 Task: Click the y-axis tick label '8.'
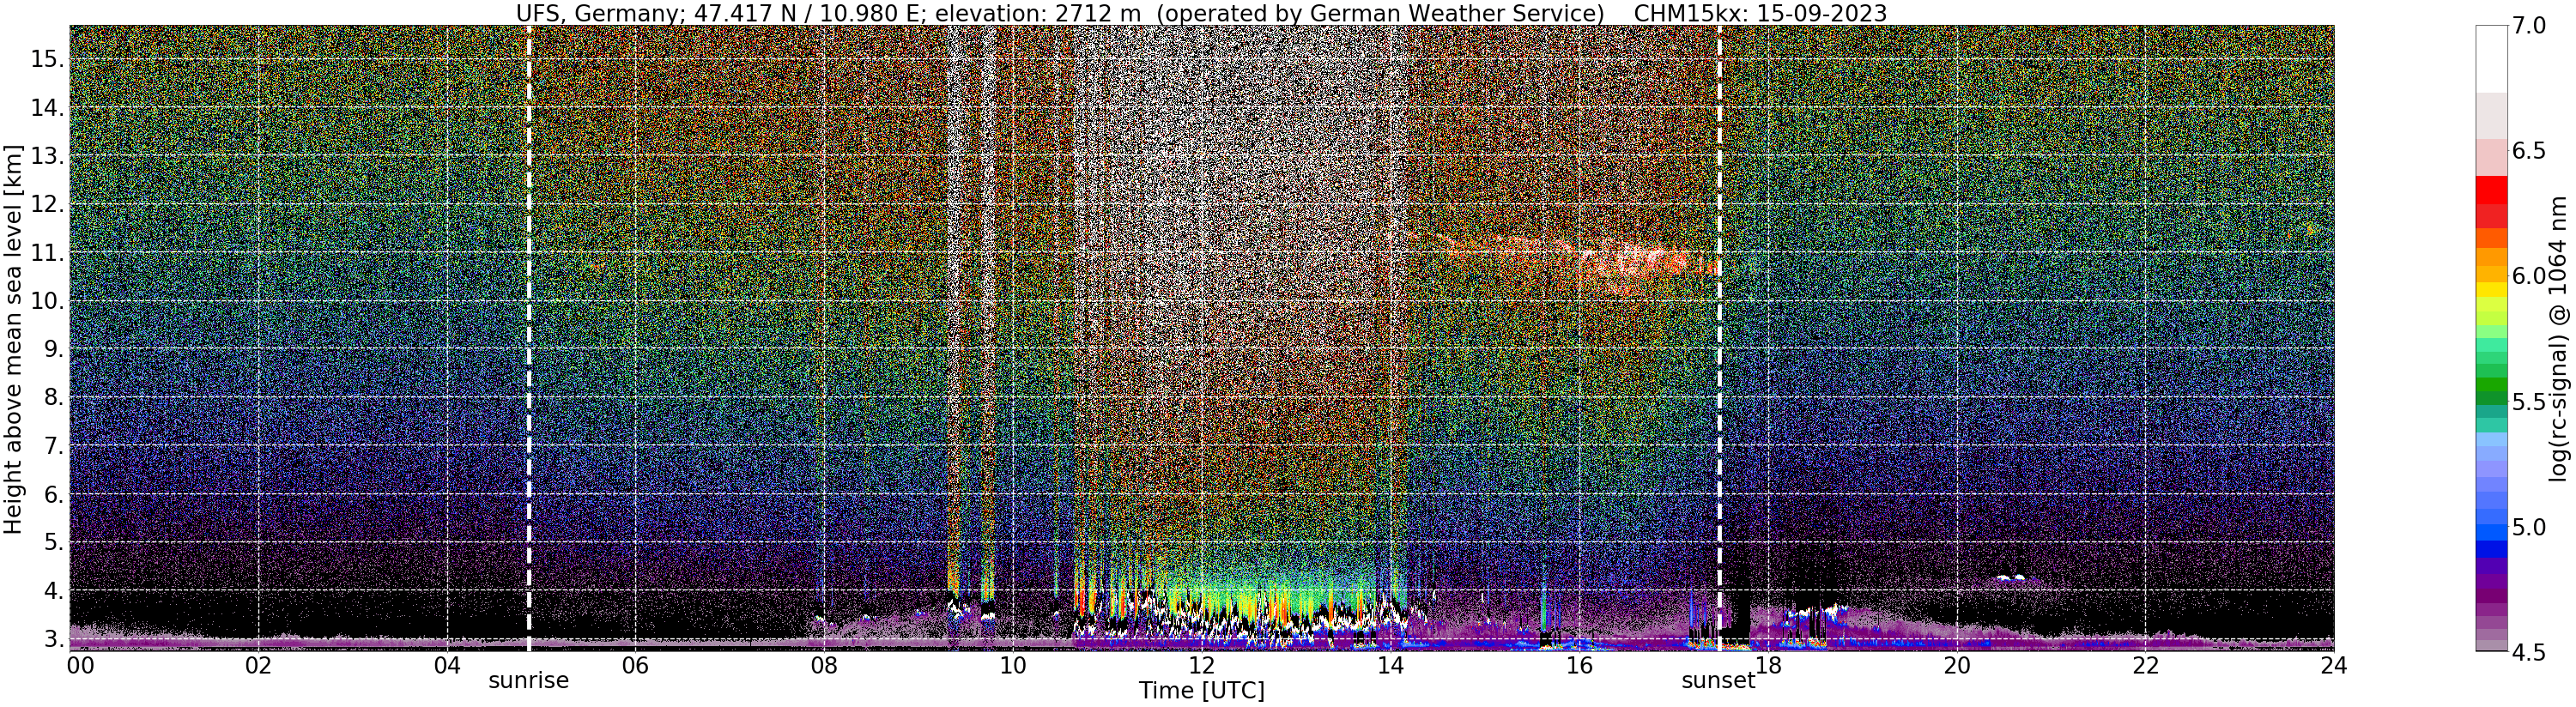[x=54, y=398]
